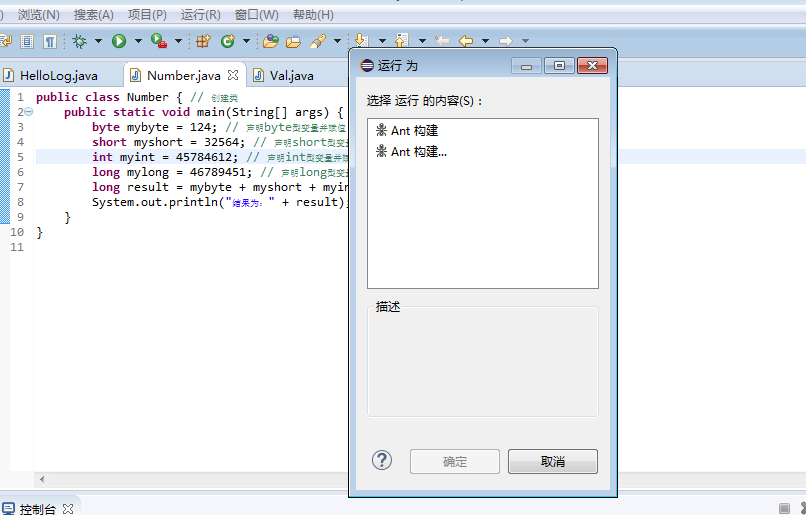Close the 控制台 console view
The height and width of the screenshot is (515, 806).
tap(68, 509)
